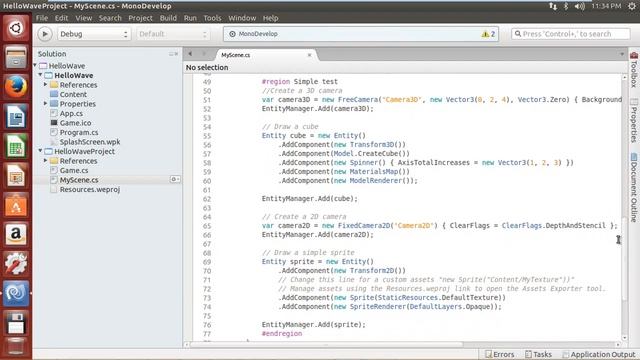Open the Search menu
The image size is (640, 360).
[x=110, y=18]
